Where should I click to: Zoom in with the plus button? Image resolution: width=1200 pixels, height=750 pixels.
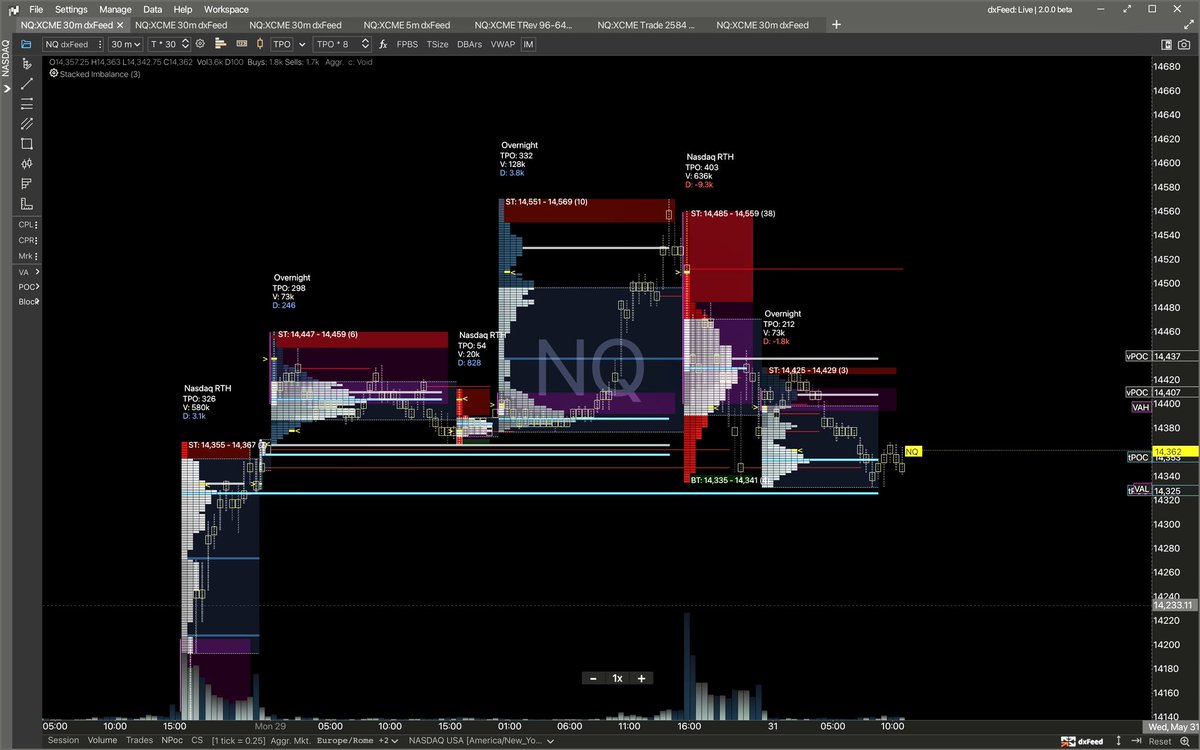[641, 678]
